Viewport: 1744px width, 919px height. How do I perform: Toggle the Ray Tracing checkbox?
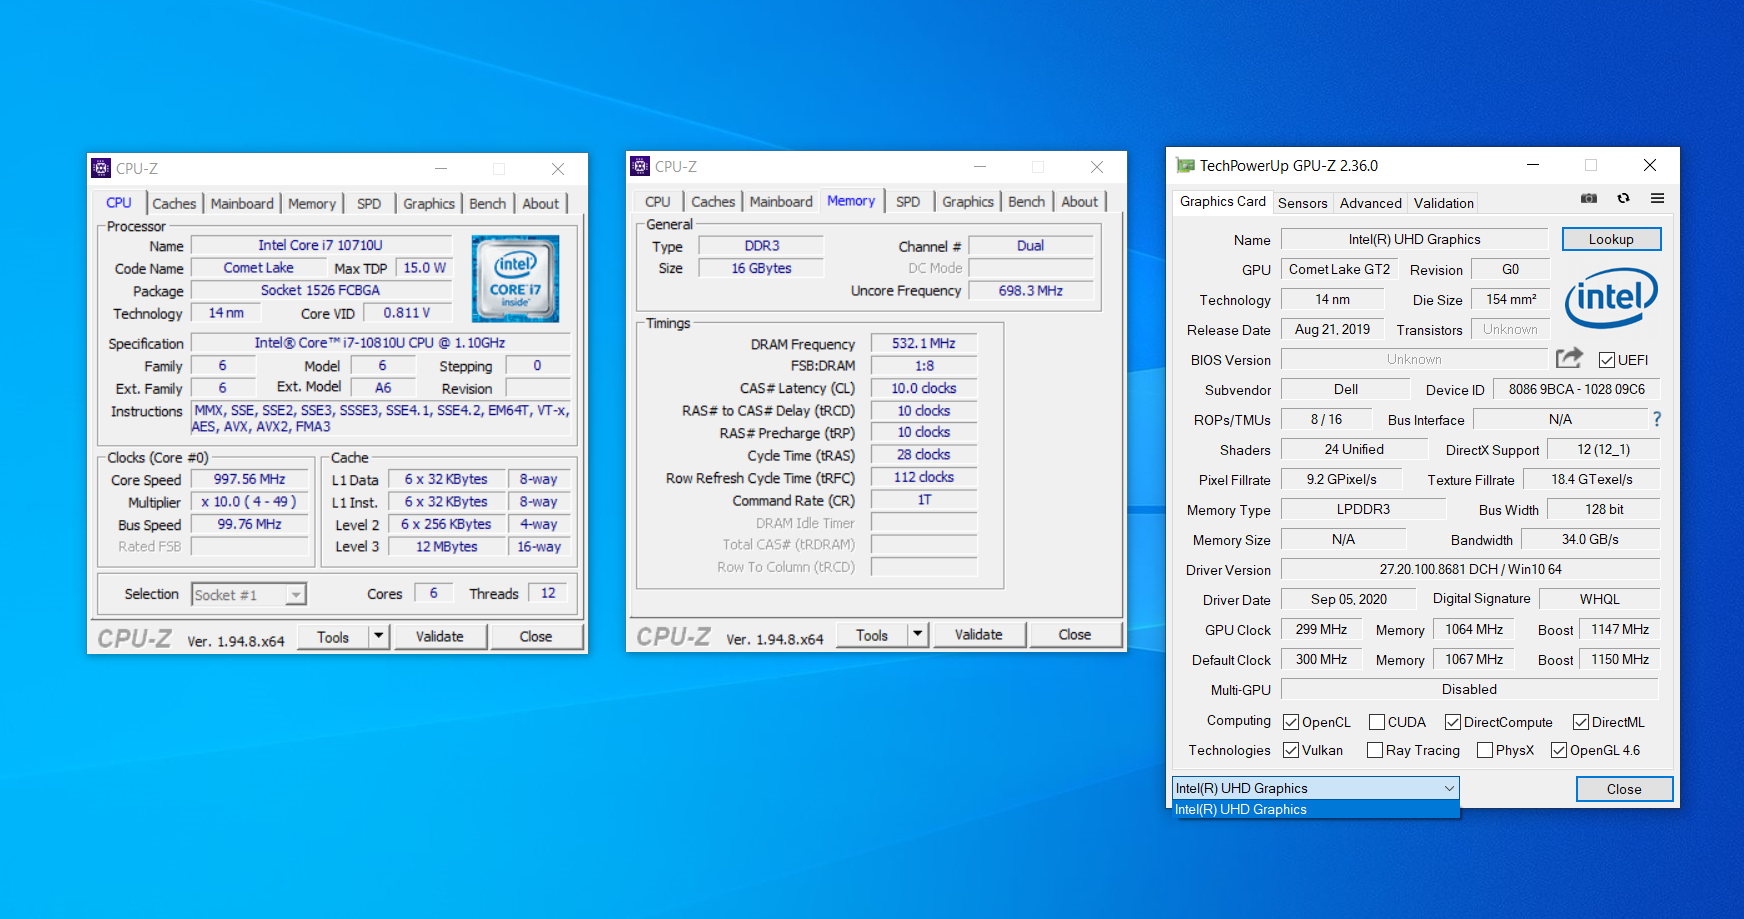click(x=1375, y=750)
